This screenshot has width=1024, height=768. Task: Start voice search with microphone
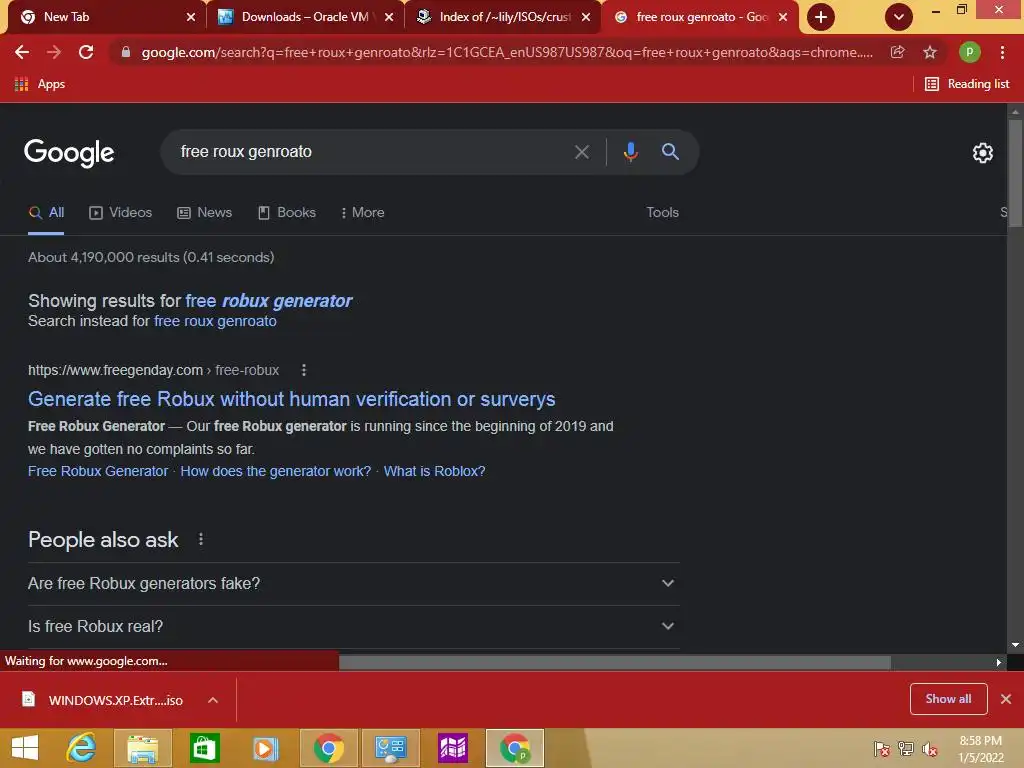pyautogui.click(x=630, y=152)
